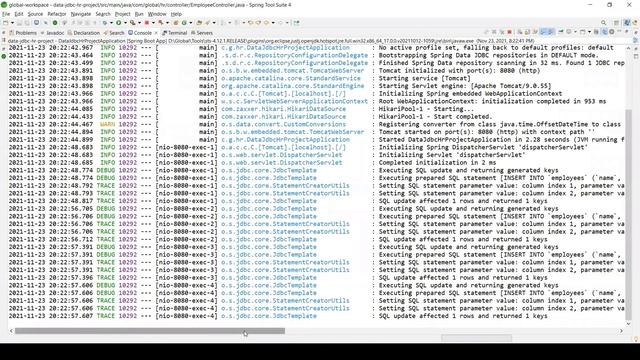Open the External Tools dropdown arrow

click(167, 23)
